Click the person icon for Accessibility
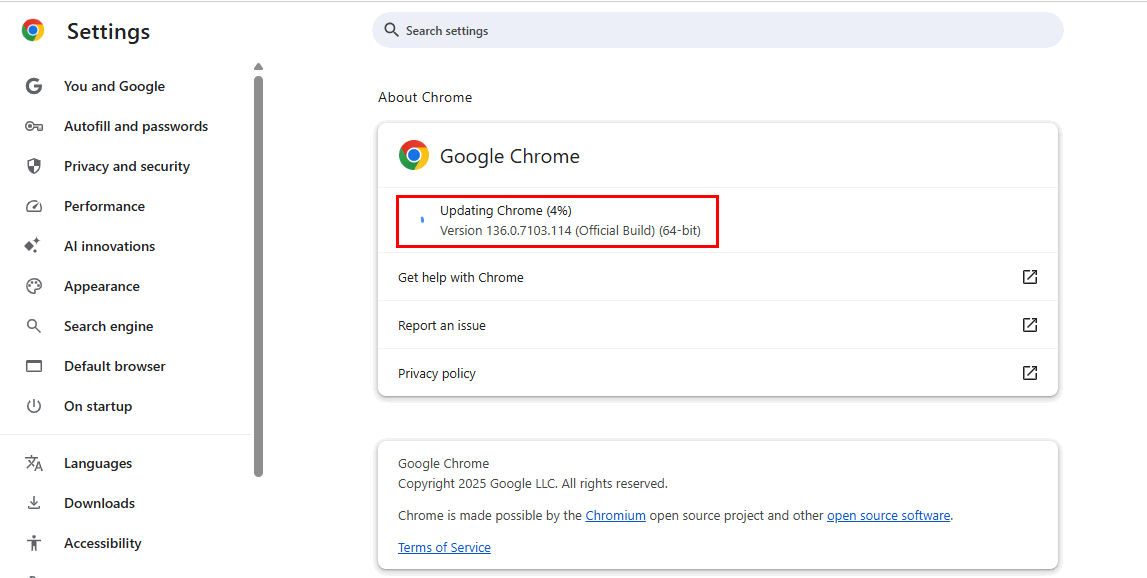The width and height of the screenshot is (1147, 578). pos(34,543)
